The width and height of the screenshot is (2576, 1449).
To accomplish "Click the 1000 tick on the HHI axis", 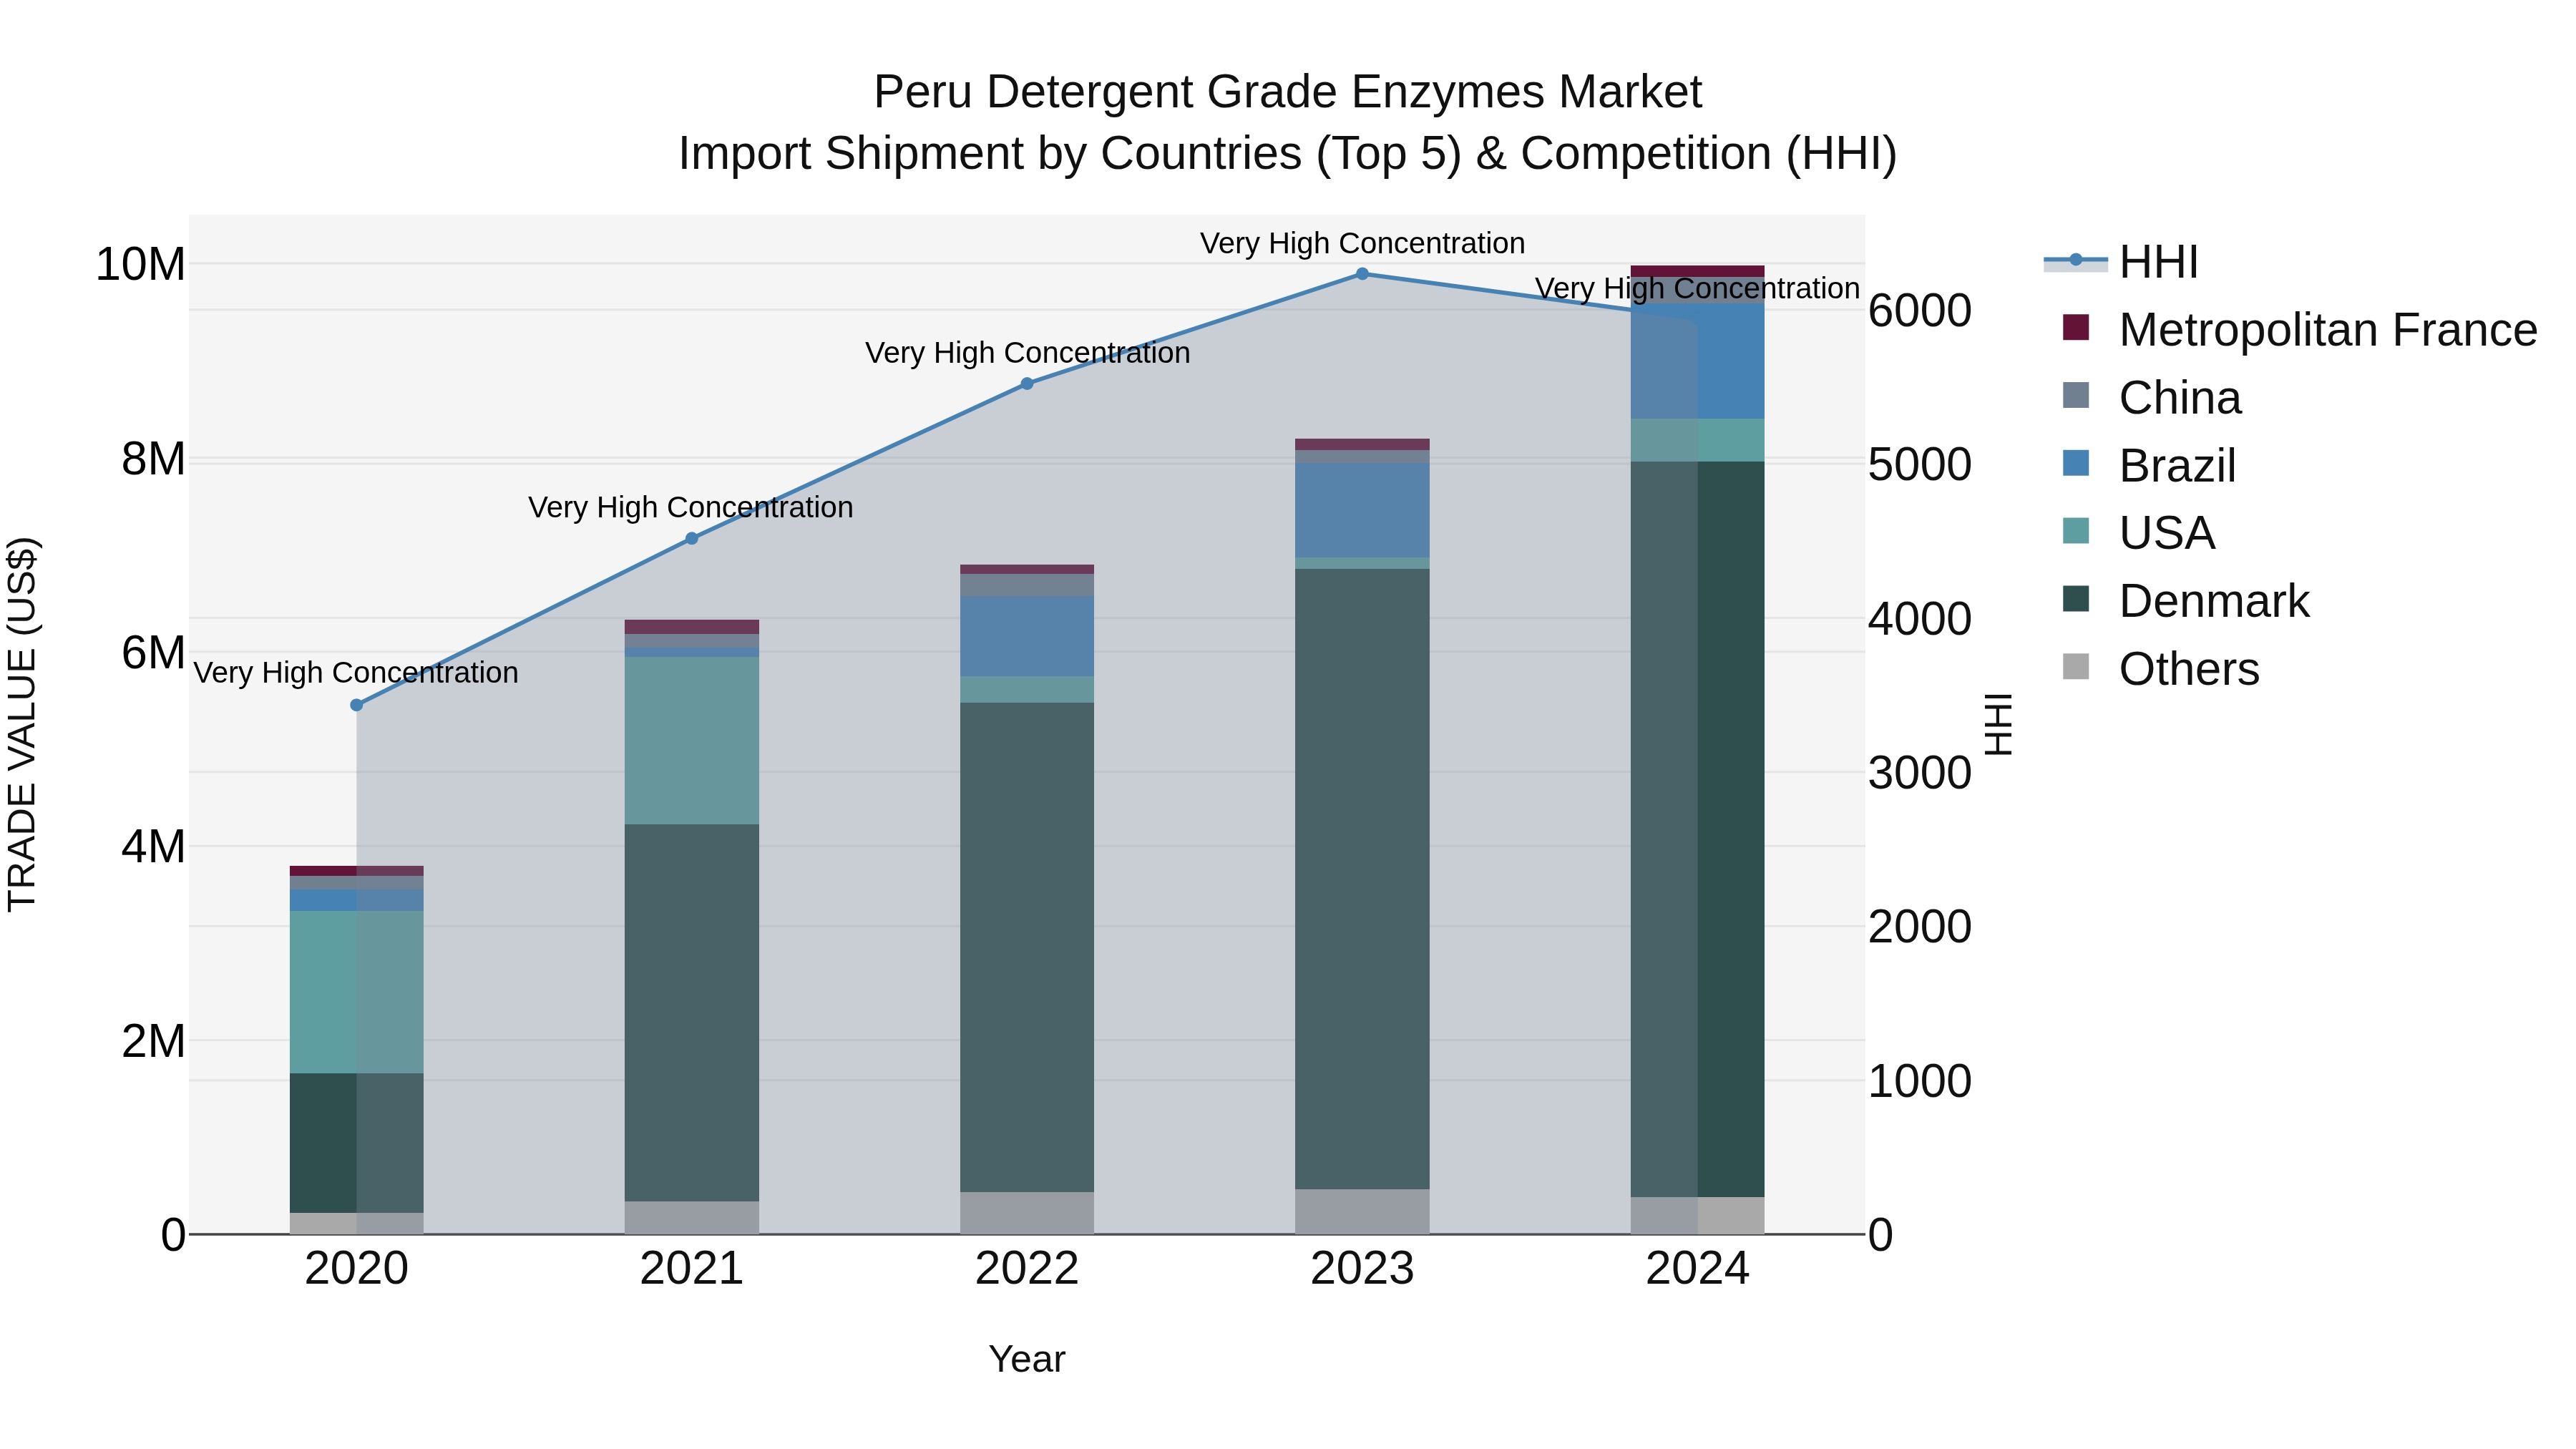I will pos(1920,1081).
